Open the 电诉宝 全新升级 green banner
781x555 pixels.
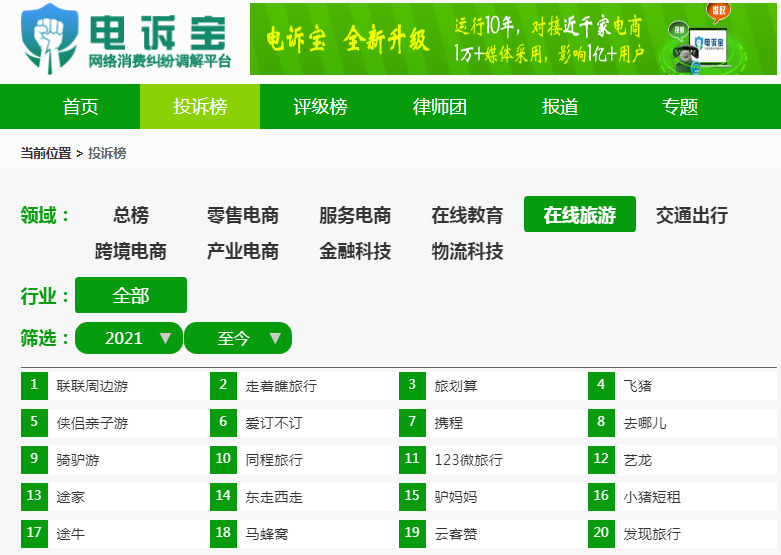click(513, 39)
